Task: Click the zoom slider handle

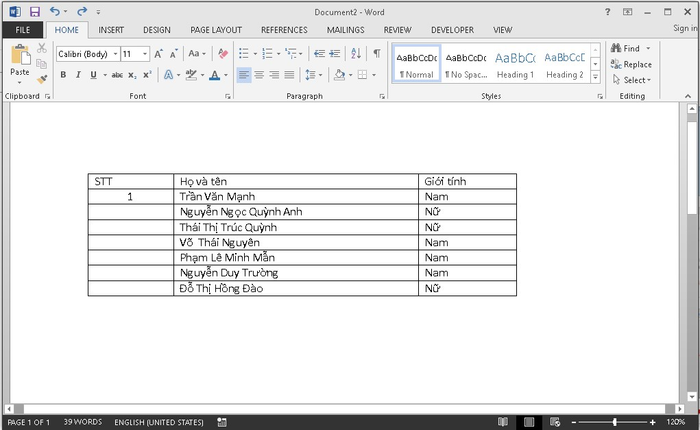Action: pos(615,422)
